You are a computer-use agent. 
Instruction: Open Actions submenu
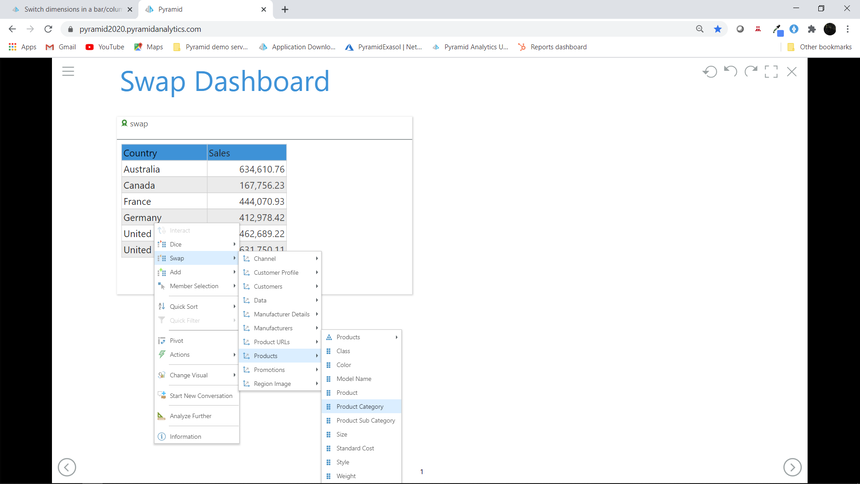[x=197, y=354]
